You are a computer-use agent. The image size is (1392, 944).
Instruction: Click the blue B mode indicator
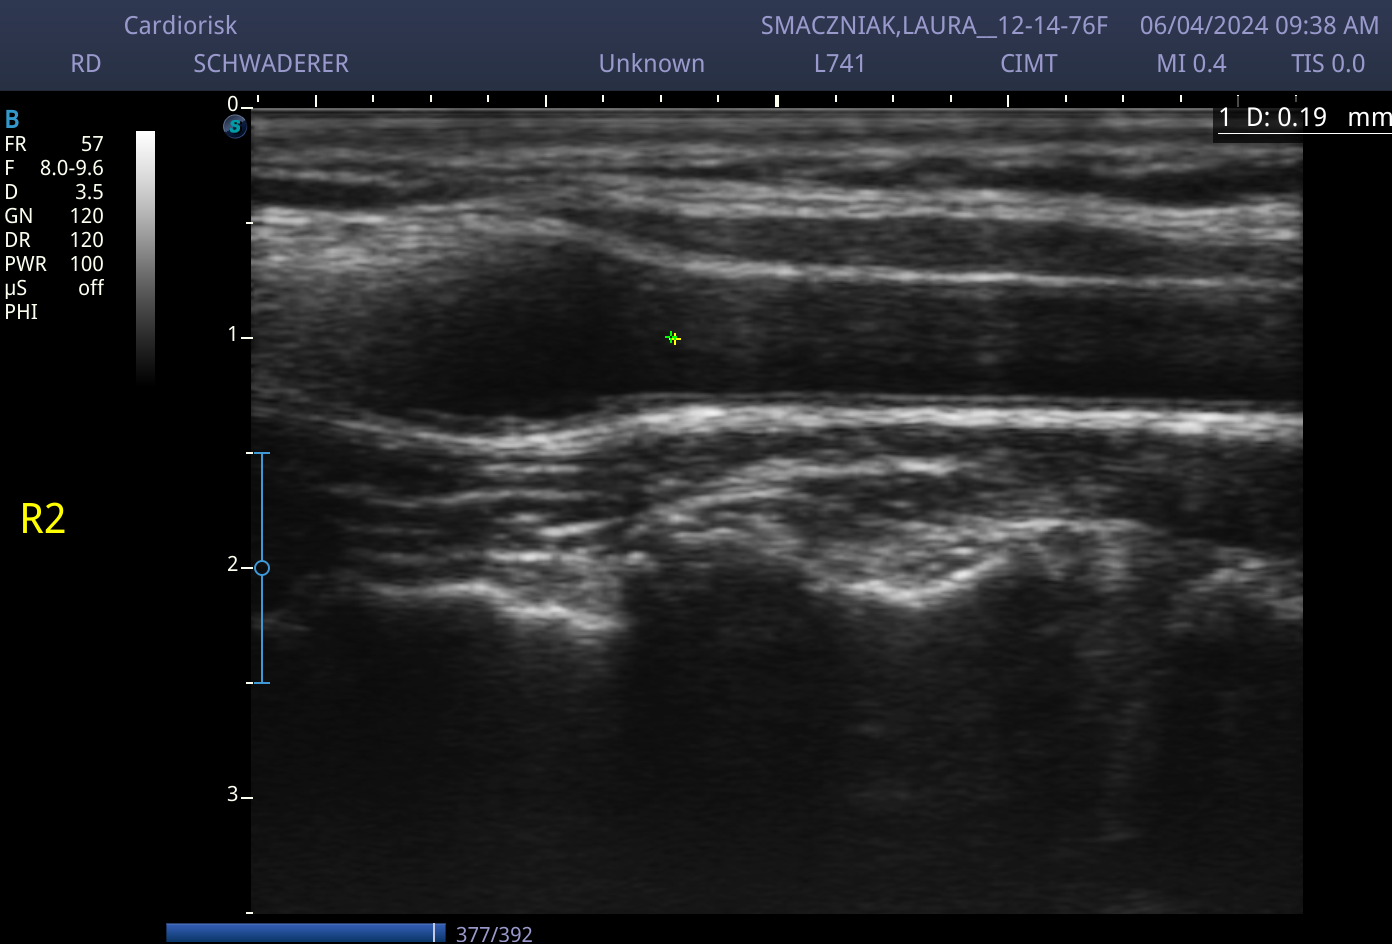pyautogui.click(x=12, y=120)
